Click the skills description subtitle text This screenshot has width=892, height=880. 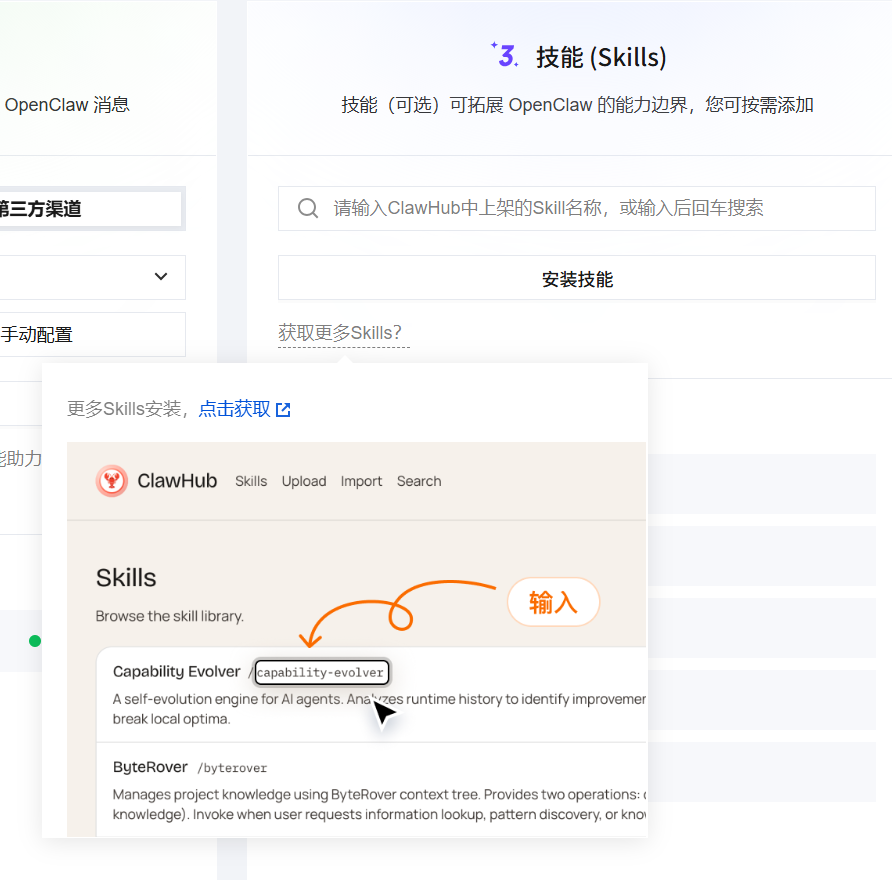577,105
